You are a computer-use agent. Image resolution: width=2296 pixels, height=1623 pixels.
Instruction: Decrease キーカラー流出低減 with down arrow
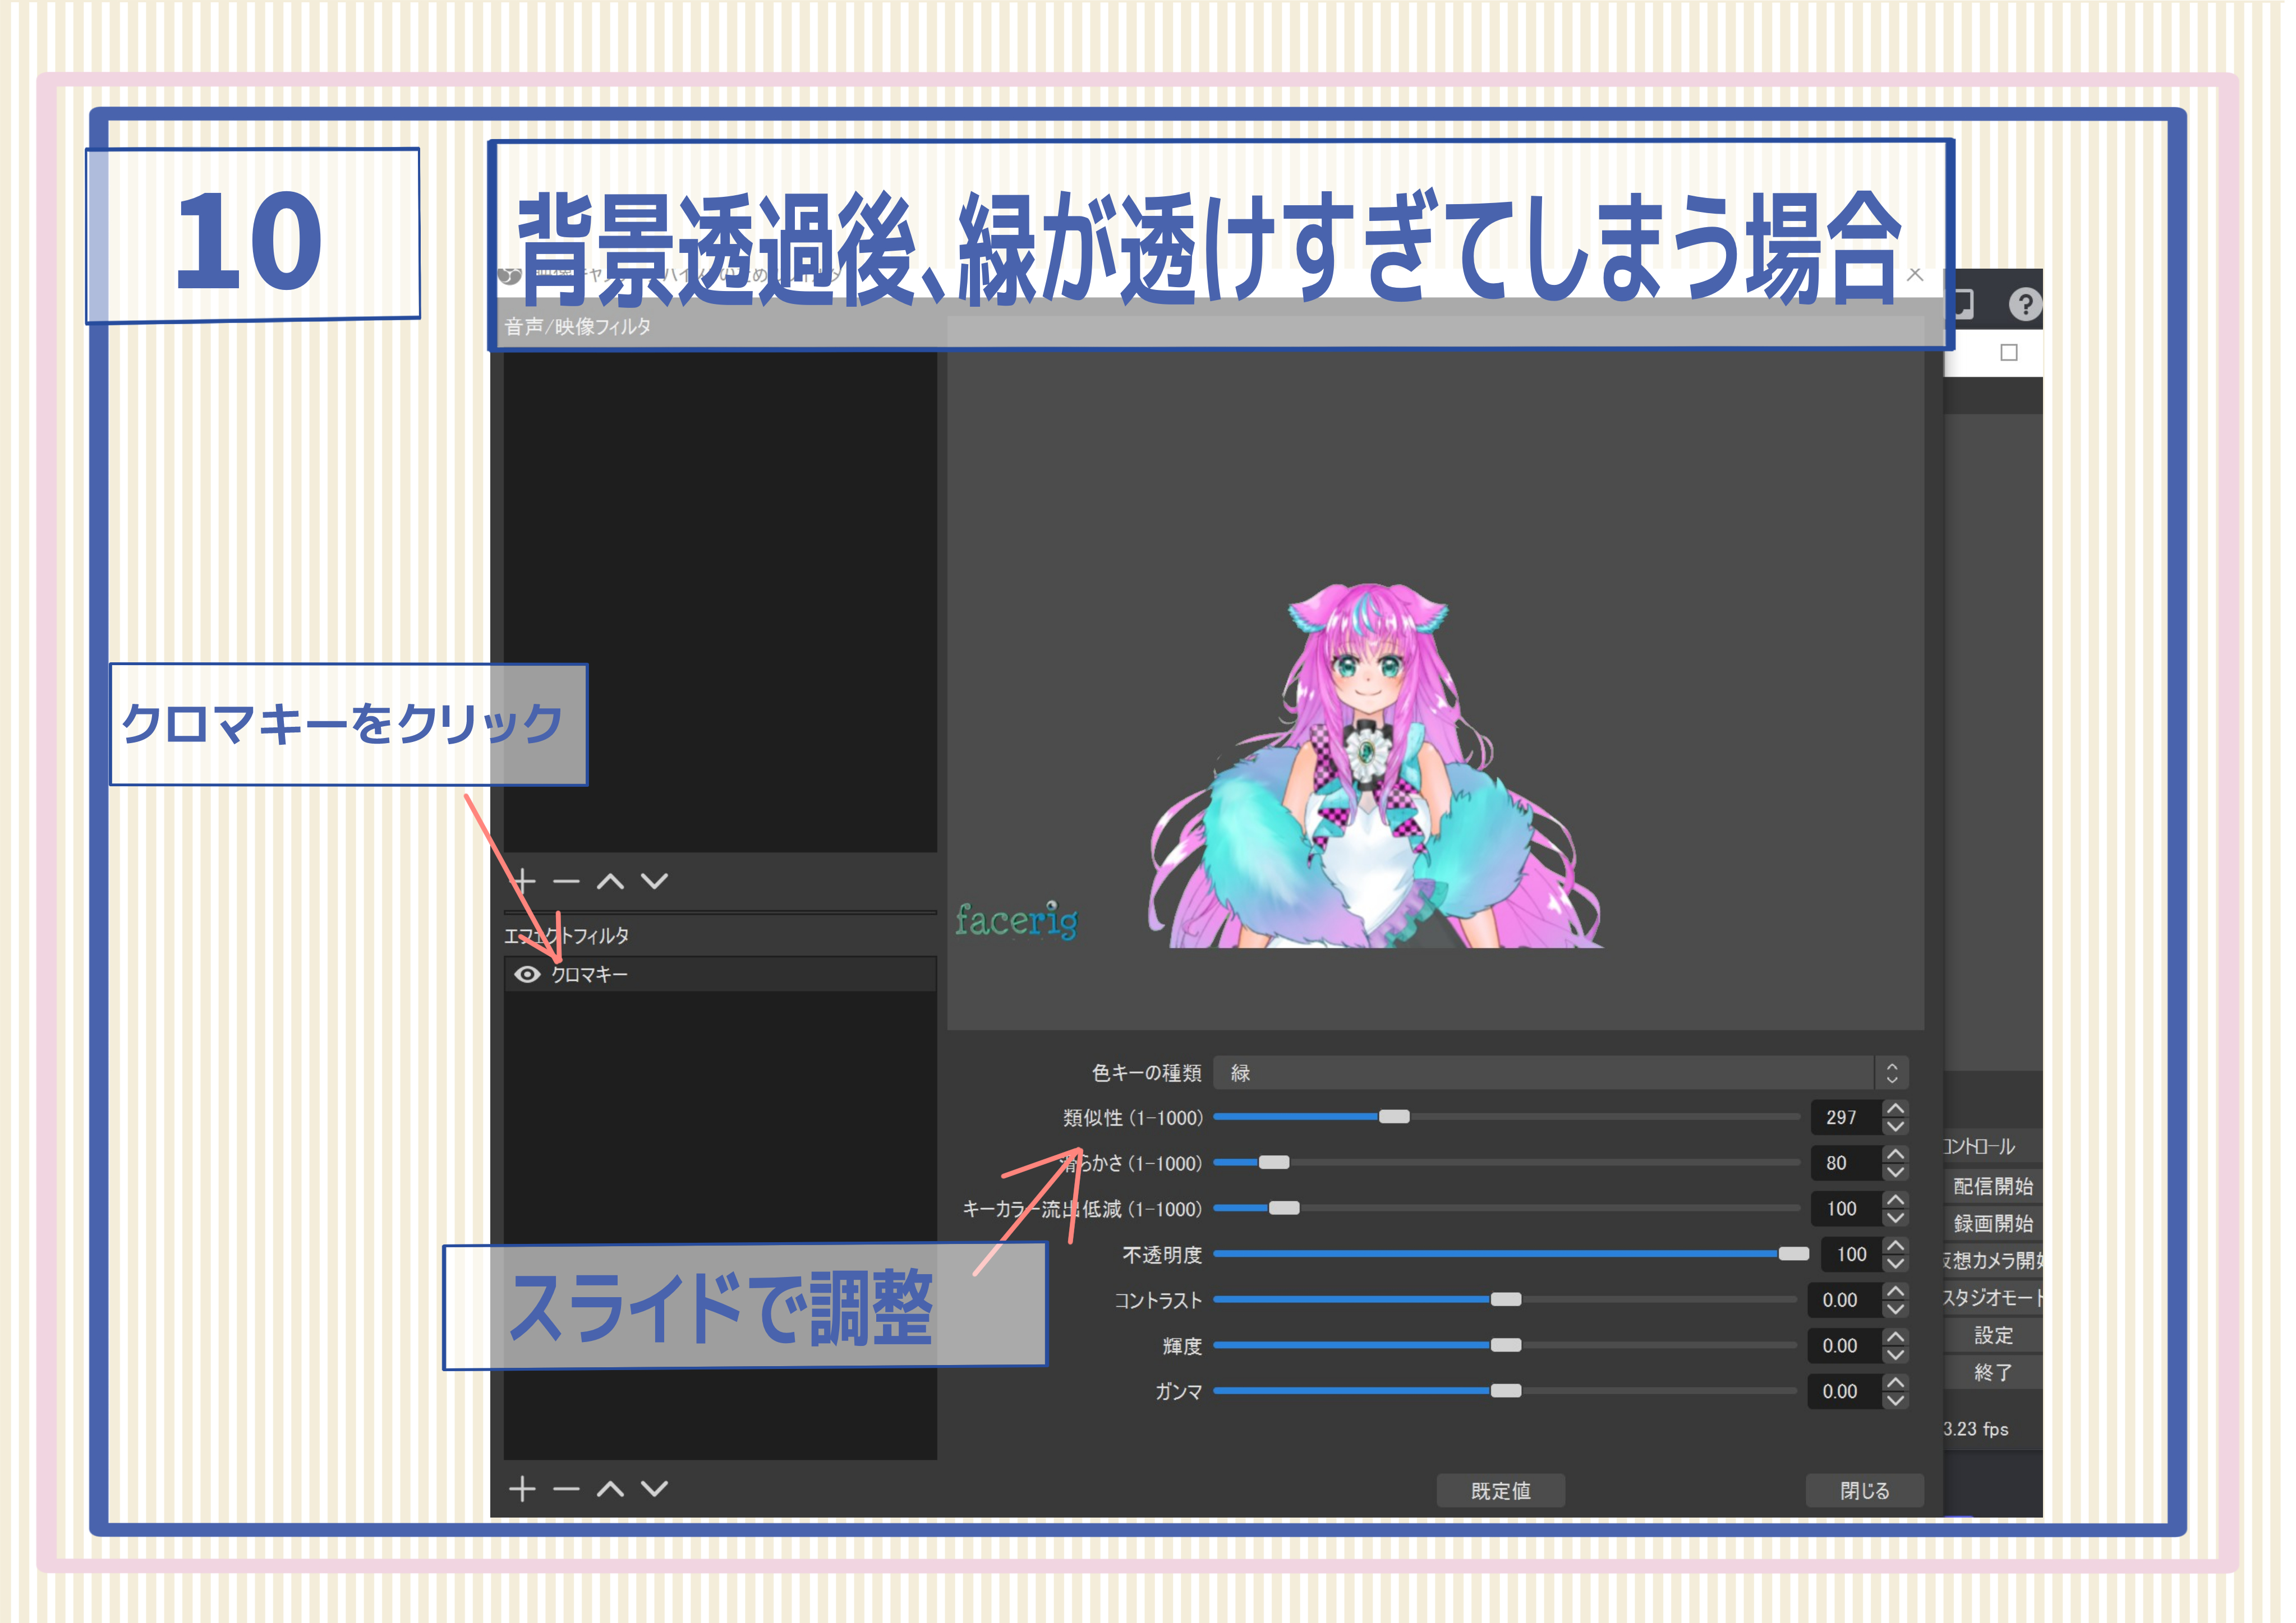click(1896, 1219)
